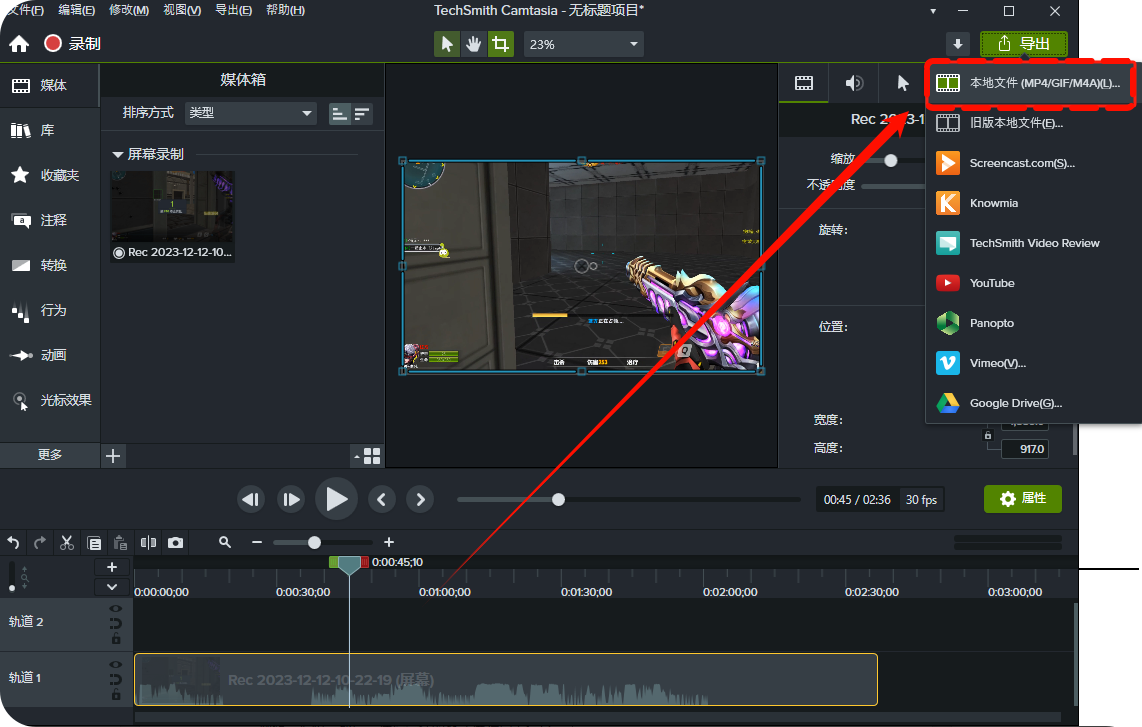
Task: Play the video preview
Action: tap(336, 499)
